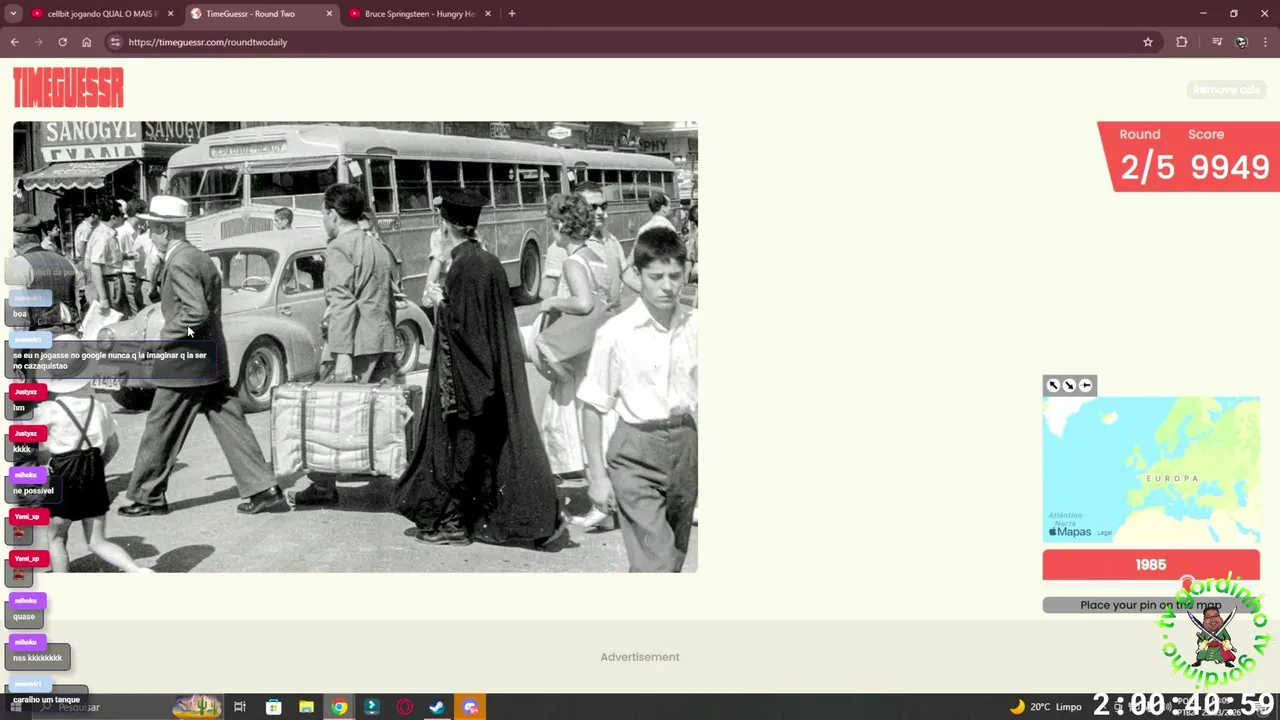Screen dimensions: 1280x720
Task: Open Microsoft Store from the taskbar
Action: click(x=273, y=707)
